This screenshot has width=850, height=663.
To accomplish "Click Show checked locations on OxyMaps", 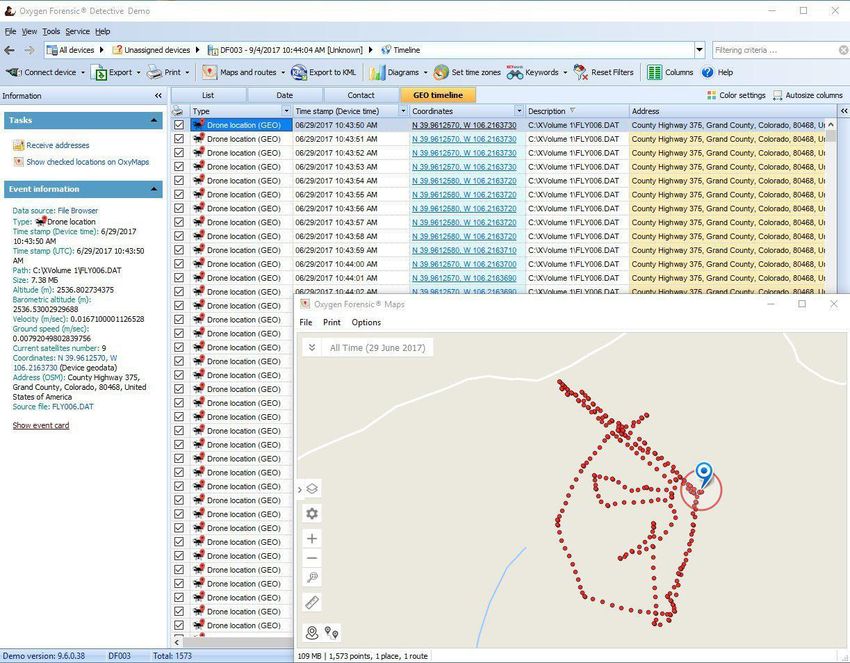I will point(87,162).
